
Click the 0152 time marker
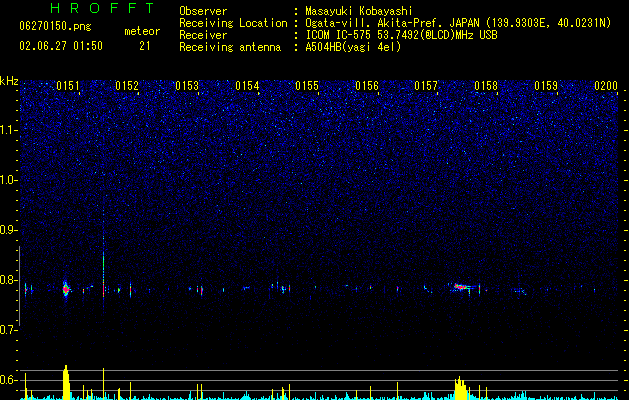pyautogui.click(x=127, y=86)
